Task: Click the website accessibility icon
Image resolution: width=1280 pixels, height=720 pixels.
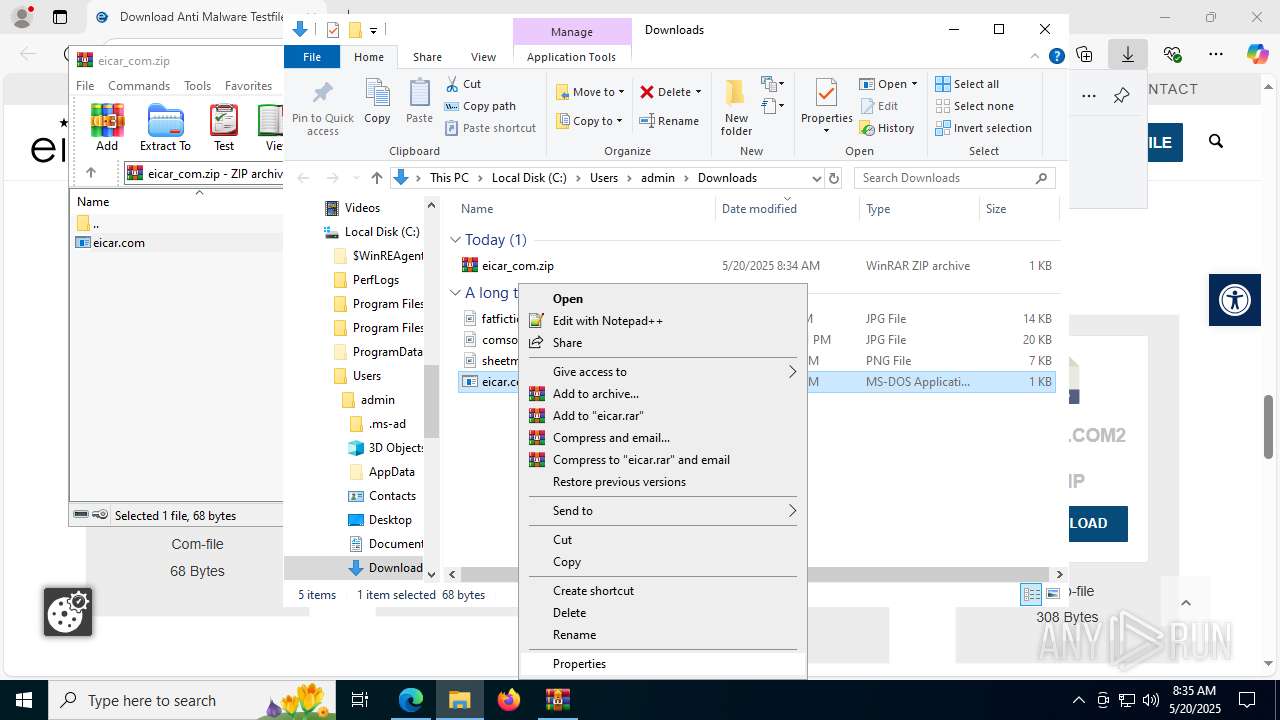Action: [x=1235, y=300]
